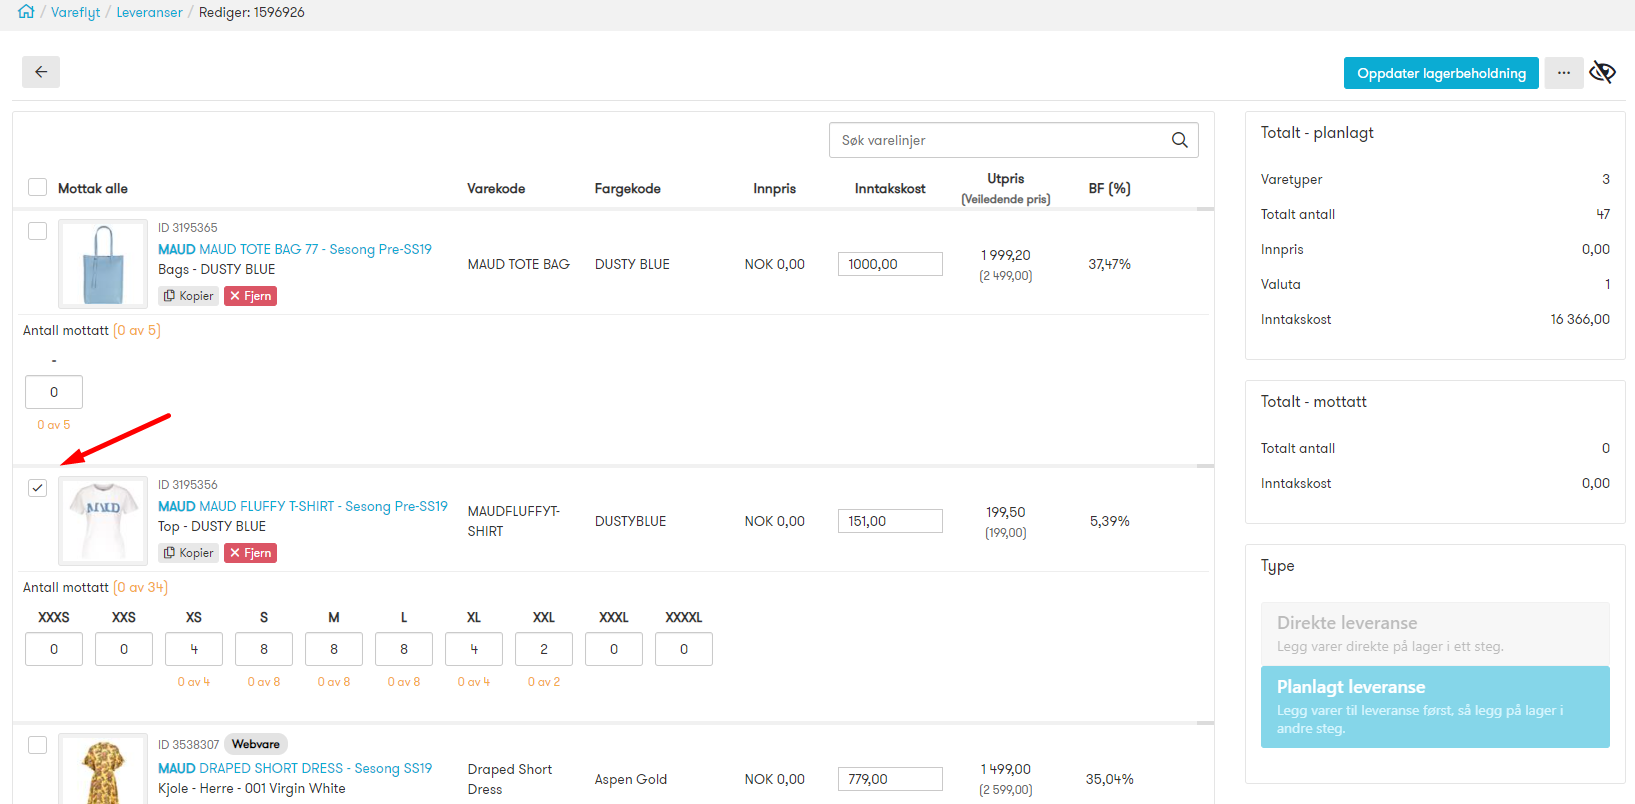Click S size quantity field
1635x804 pixels.
[264, 649]
